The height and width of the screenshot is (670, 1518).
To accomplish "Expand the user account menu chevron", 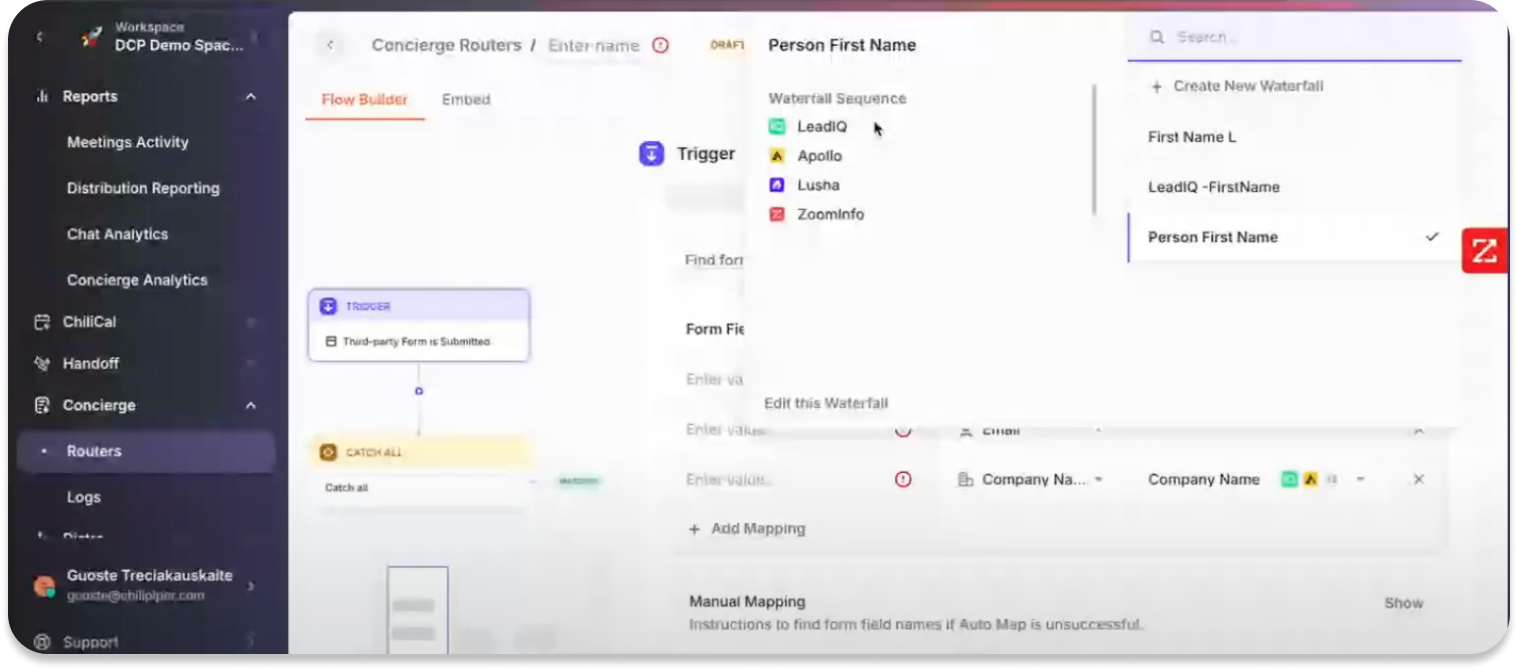I will click(x=250, y=586).
